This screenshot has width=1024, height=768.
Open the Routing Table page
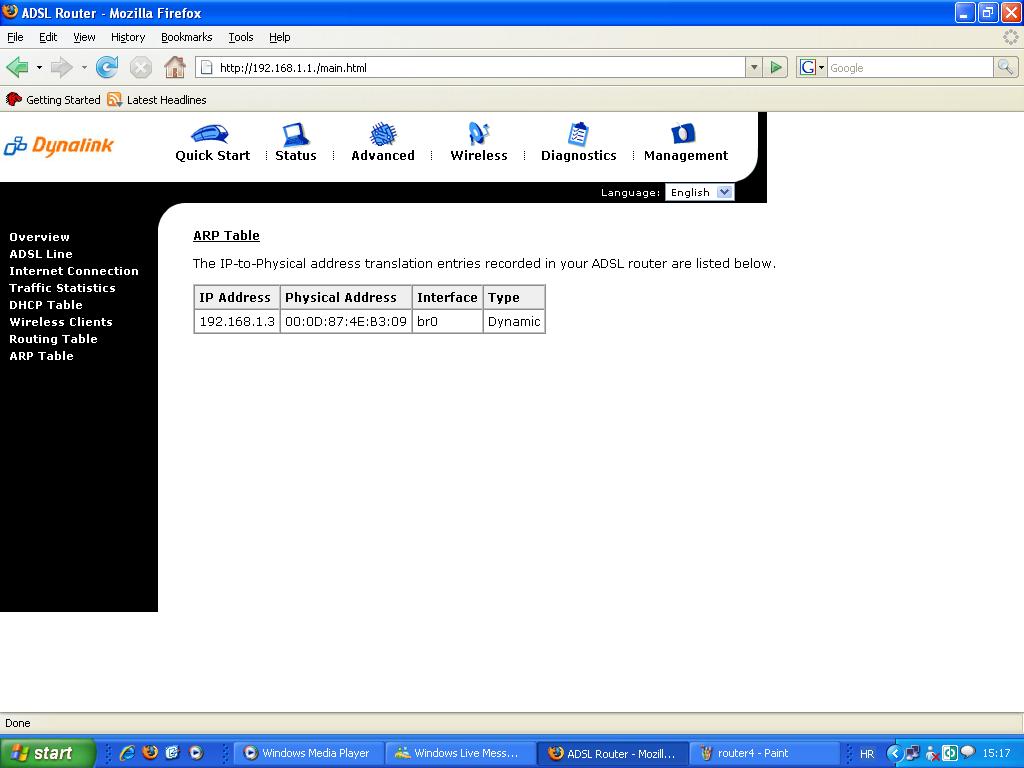(53, 339)
